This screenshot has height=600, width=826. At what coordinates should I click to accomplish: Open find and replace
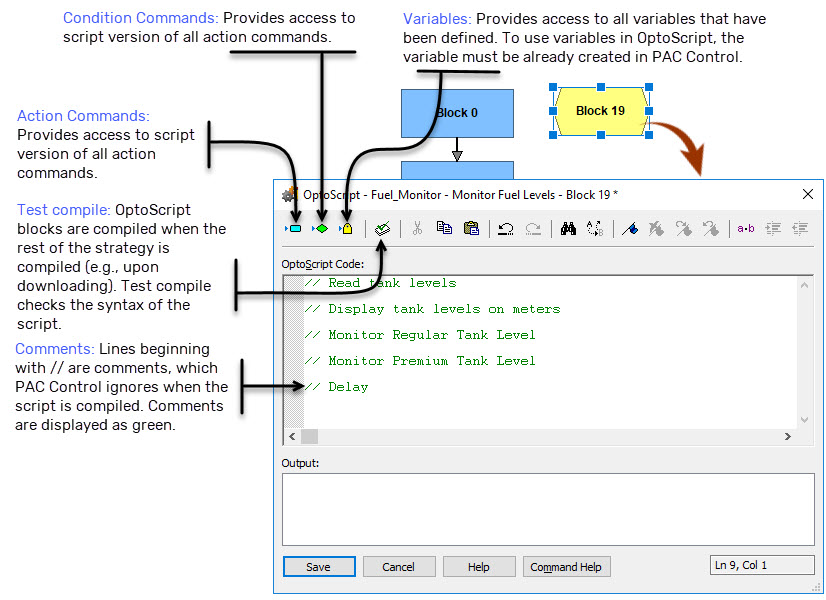594,228
